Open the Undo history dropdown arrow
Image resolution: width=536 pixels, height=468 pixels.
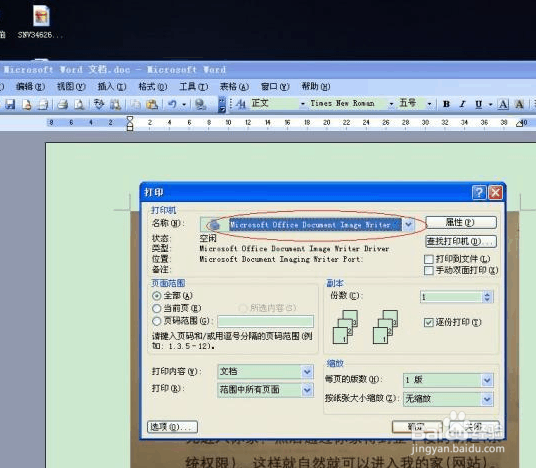point(184,104)
